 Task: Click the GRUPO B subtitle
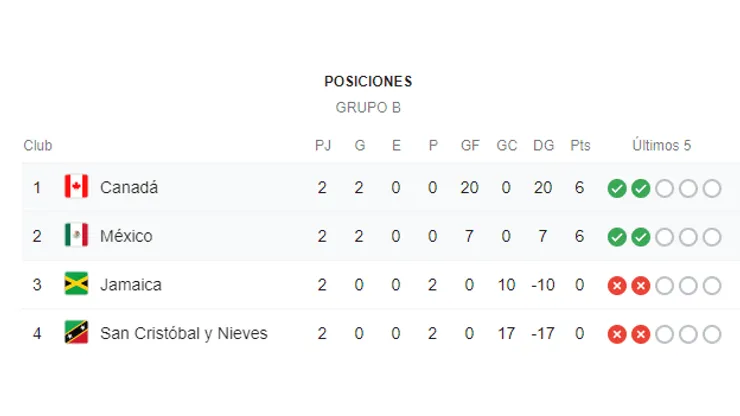point(368,108)
